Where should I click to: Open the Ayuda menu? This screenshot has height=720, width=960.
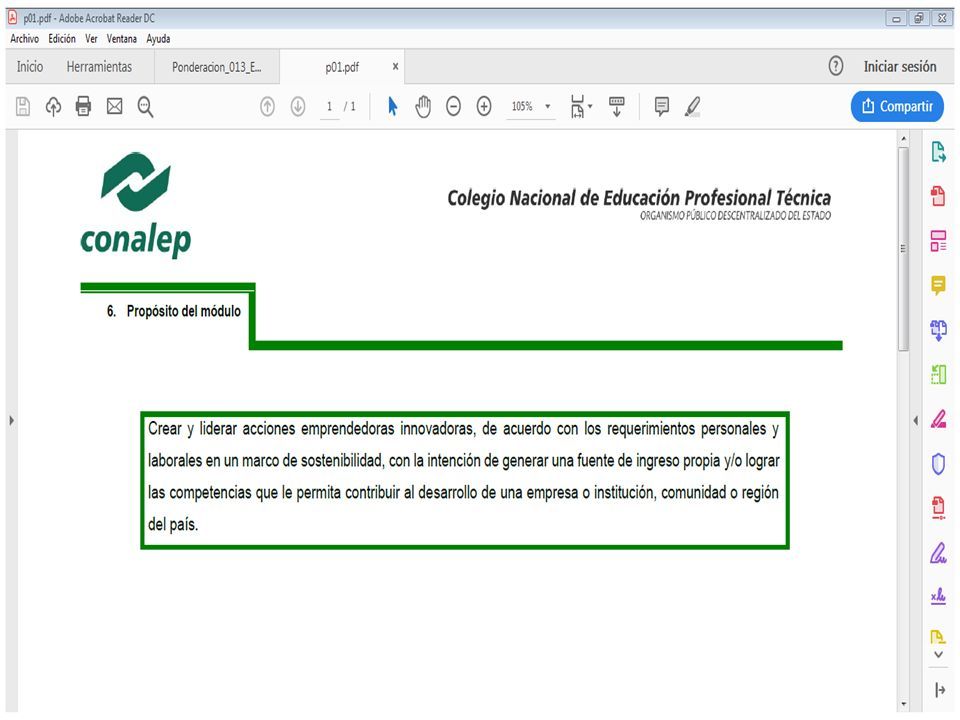(158, 39)
